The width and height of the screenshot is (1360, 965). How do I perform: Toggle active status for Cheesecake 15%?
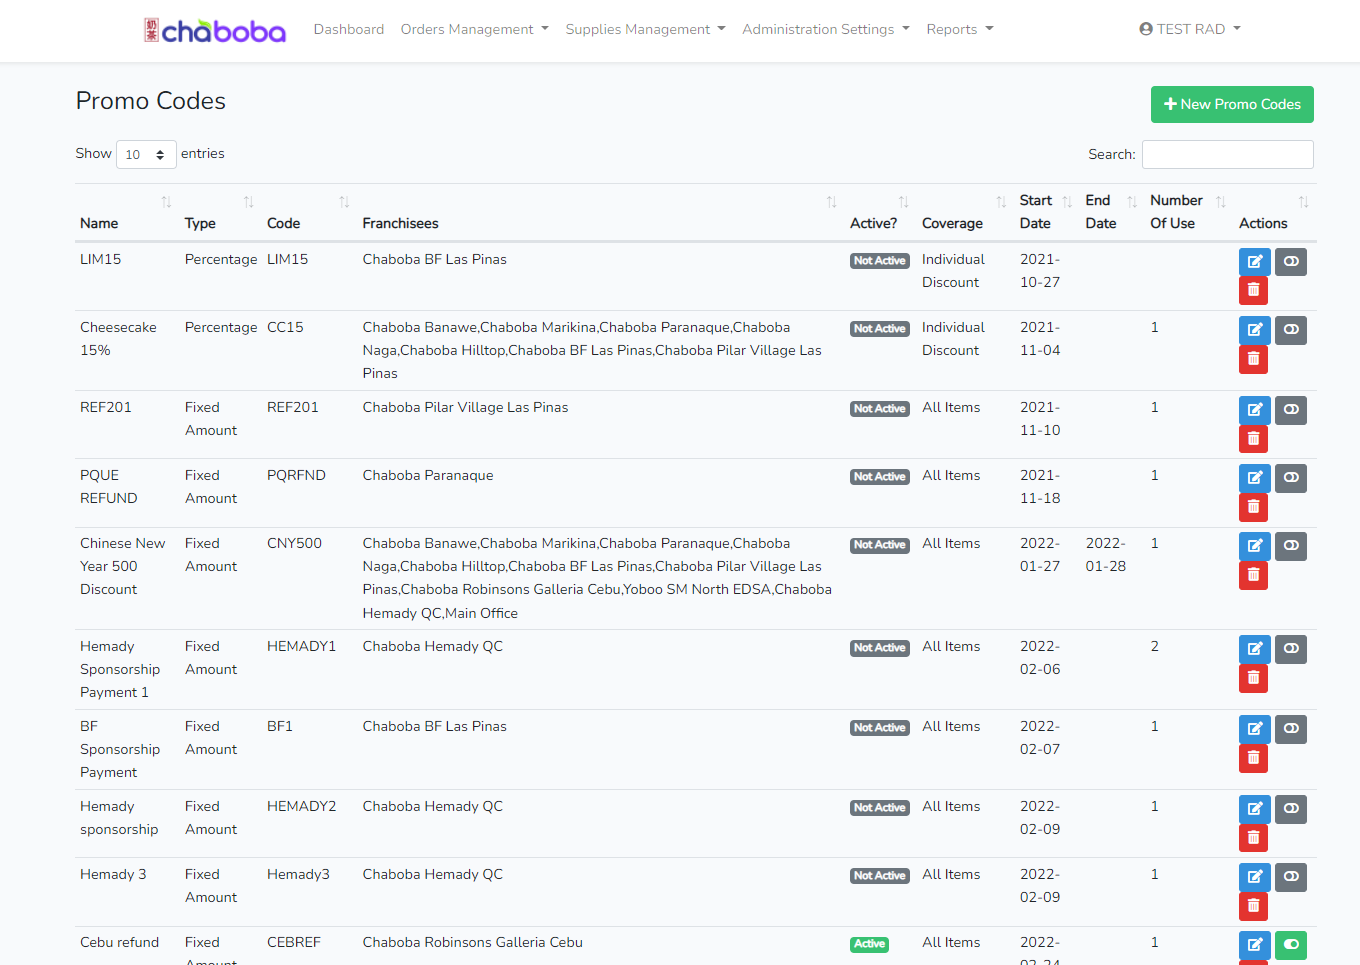1291,330
